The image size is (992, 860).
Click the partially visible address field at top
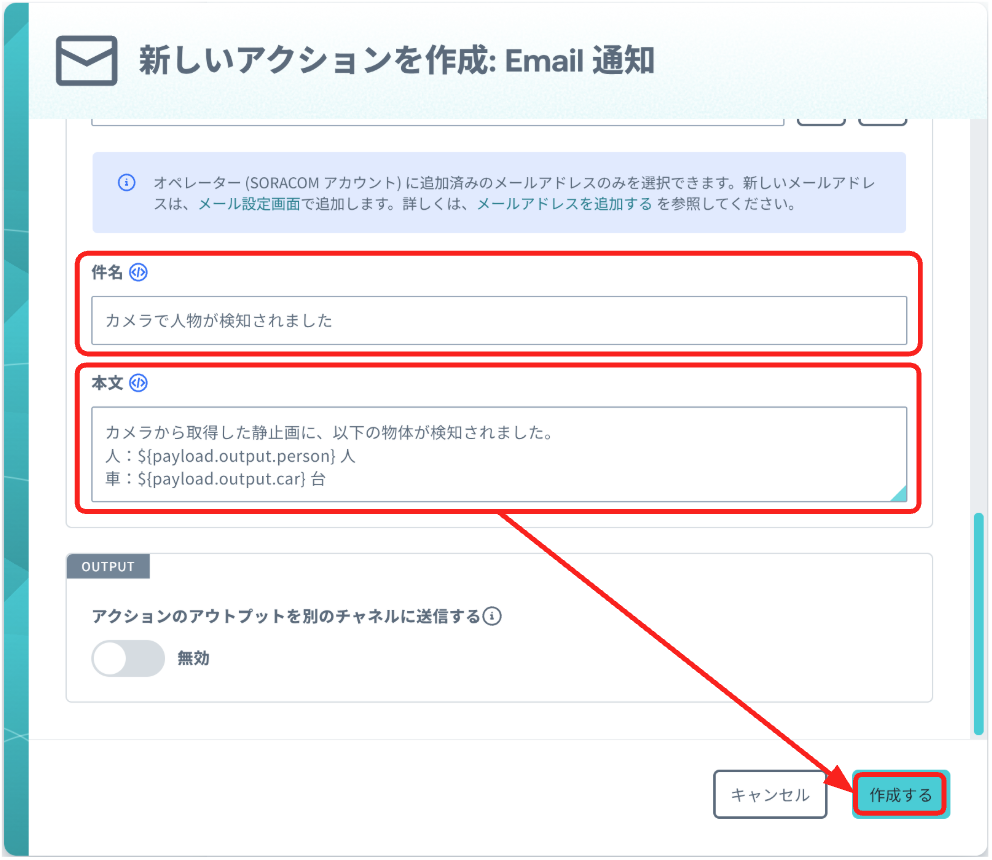[x=437, y=120]
